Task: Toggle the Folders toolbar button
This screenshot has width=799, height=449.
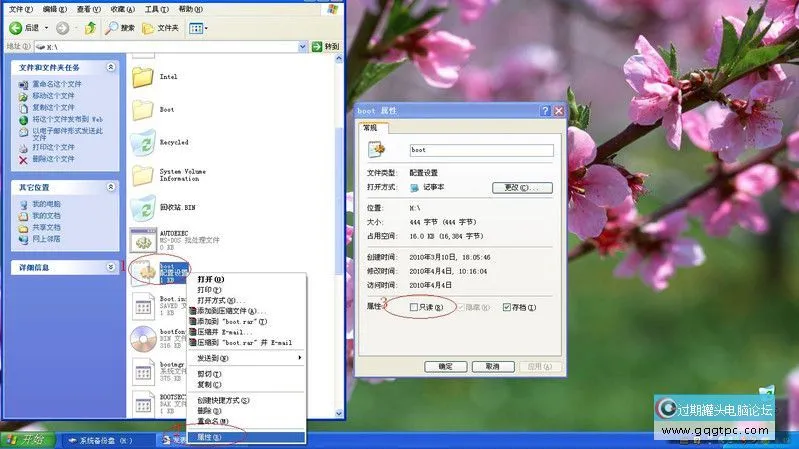Action: pos(161,28)
